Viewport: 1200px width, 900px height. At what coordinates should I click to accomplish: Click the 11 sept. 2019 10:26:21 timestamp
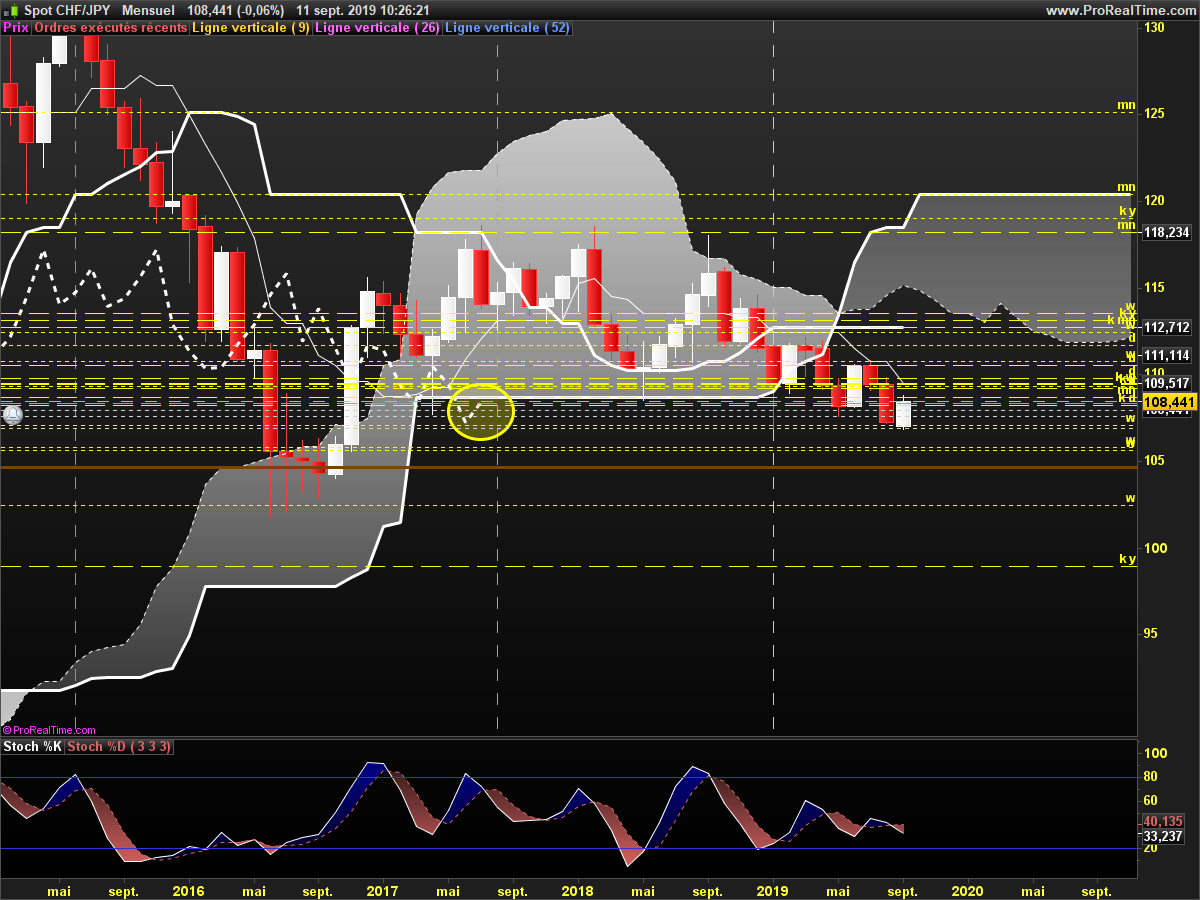coord(363,10)
